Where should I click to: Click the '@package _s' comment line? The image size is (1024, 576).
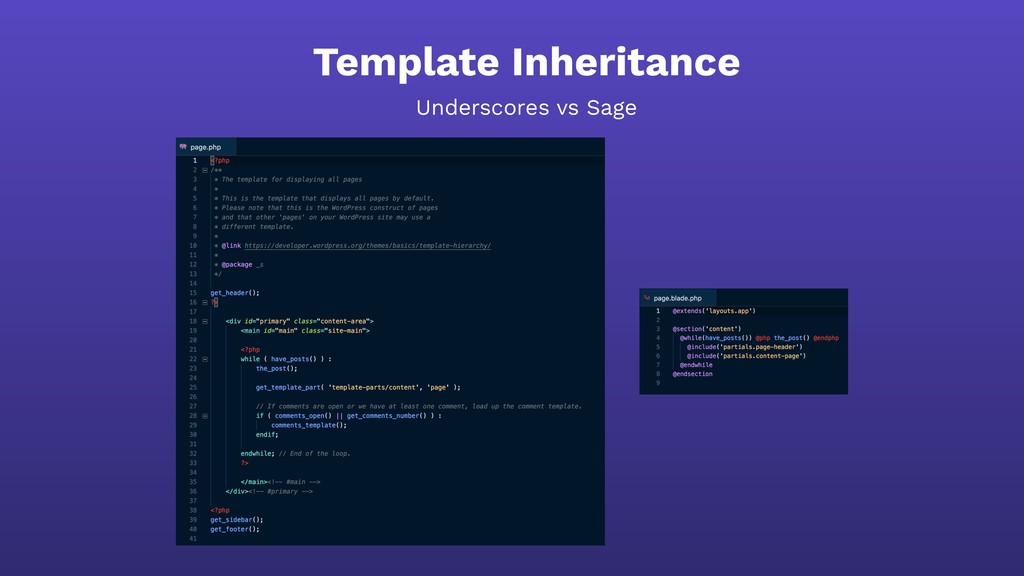(x=239, y=264)
